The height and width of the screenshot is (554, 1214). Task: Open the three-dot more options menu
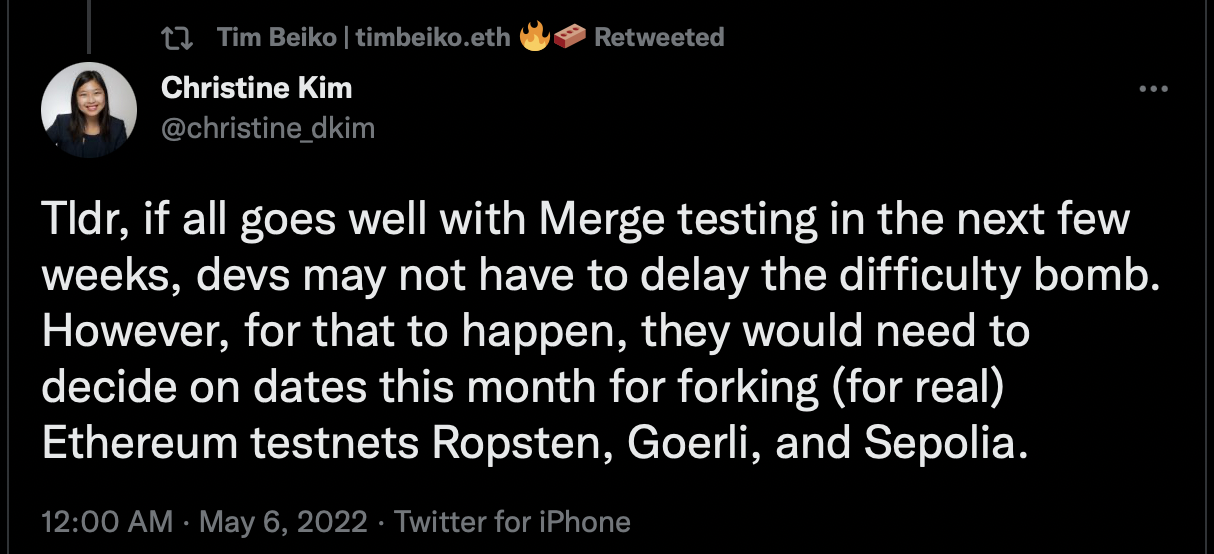(x=1154, y=90)
